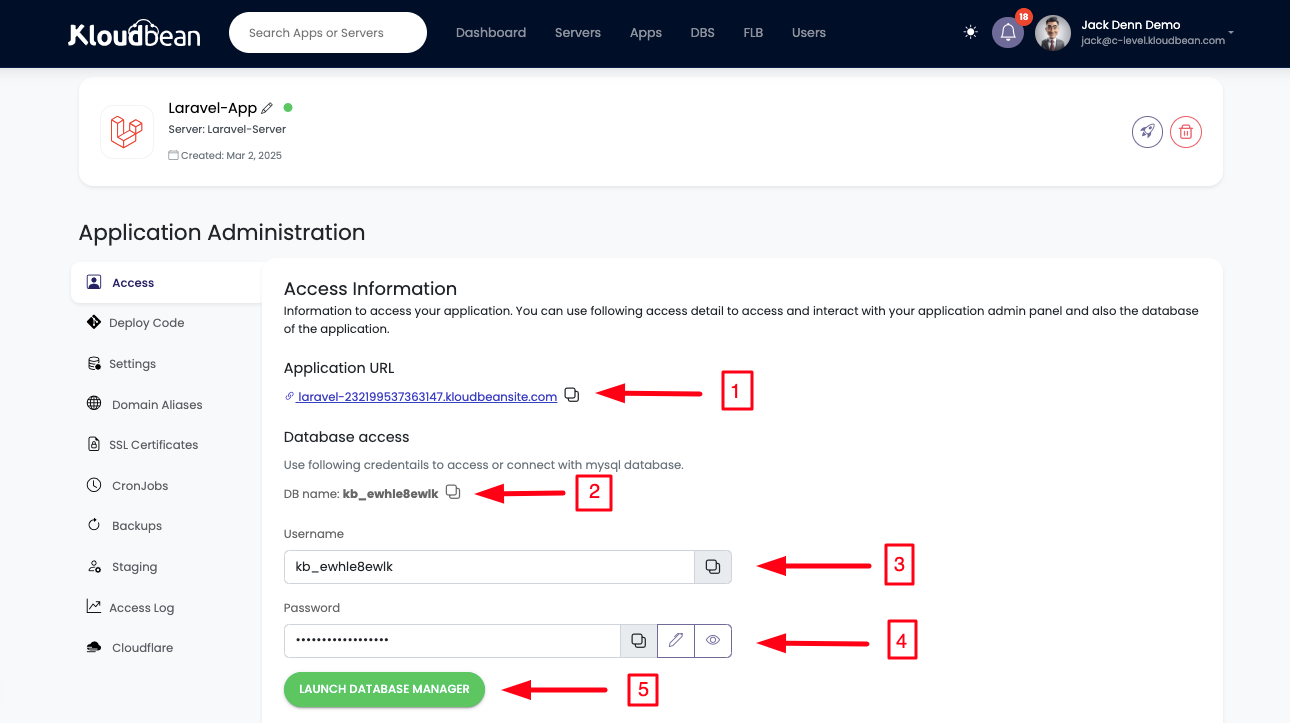Show the password with eye icon
1290x723 pixels.
coord(713,641)
